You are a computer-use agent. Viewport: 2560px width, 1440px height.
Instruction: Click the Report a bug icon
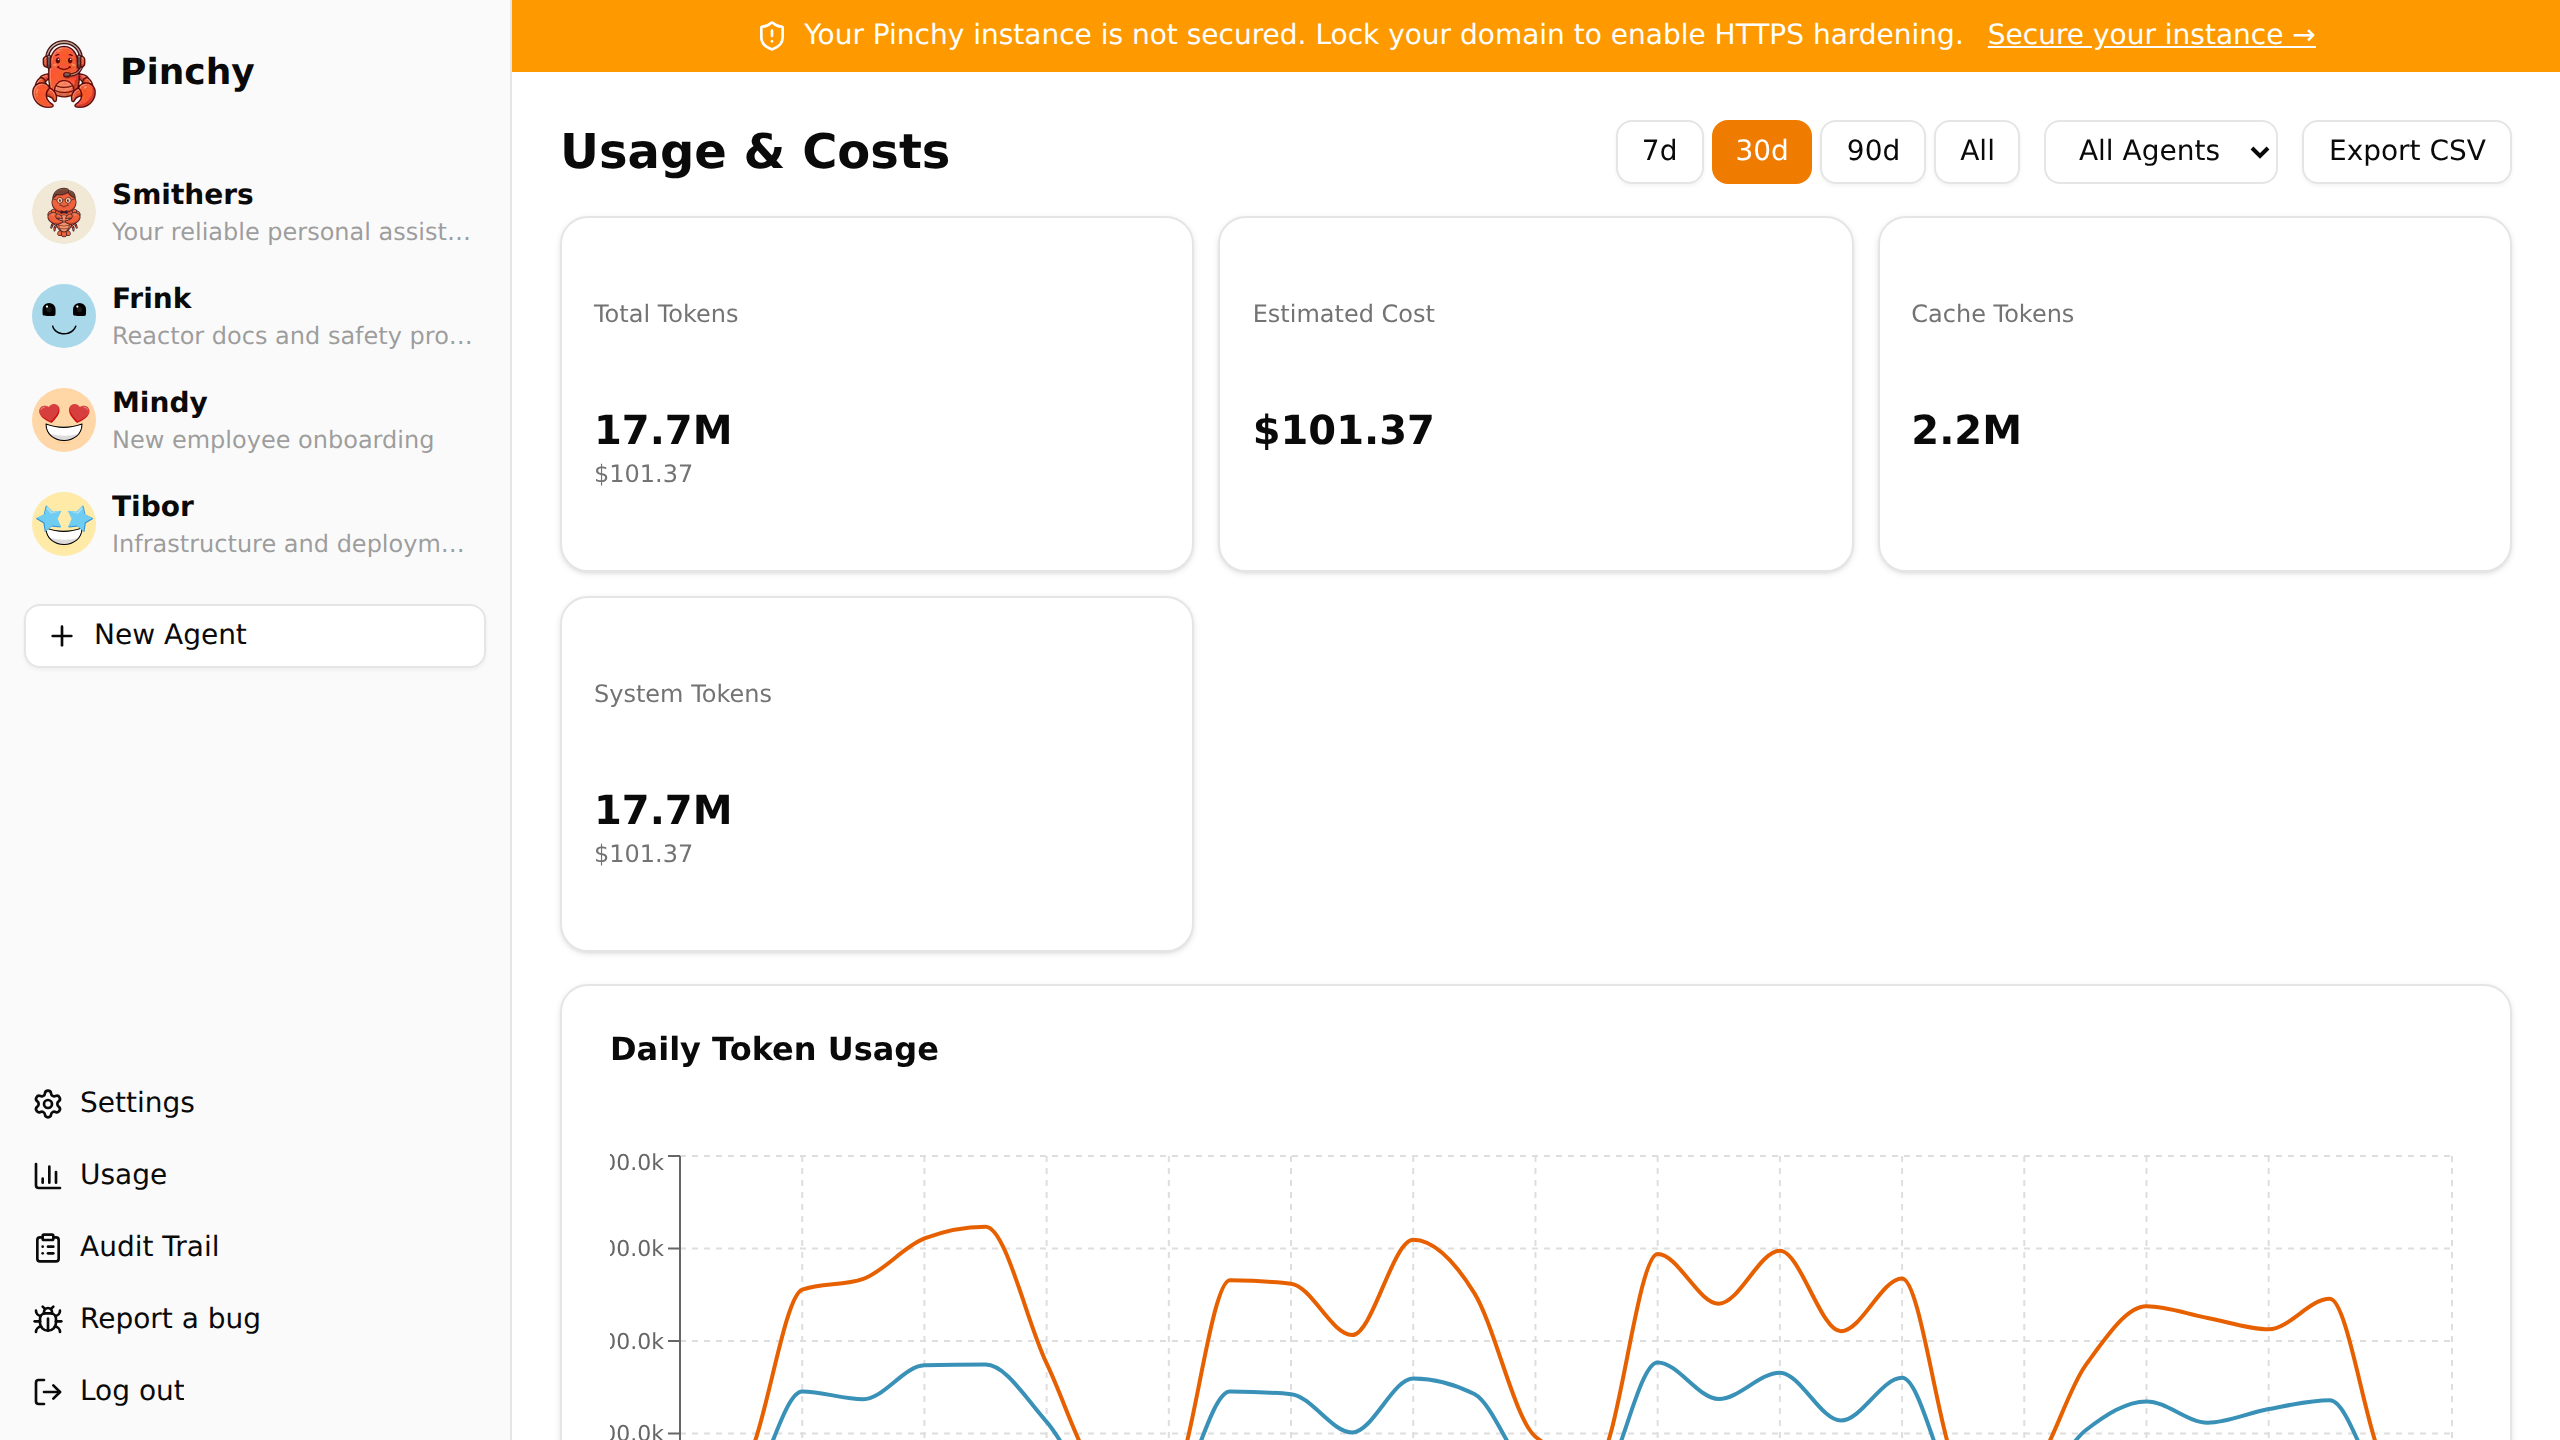click(x=49, y=1319)
